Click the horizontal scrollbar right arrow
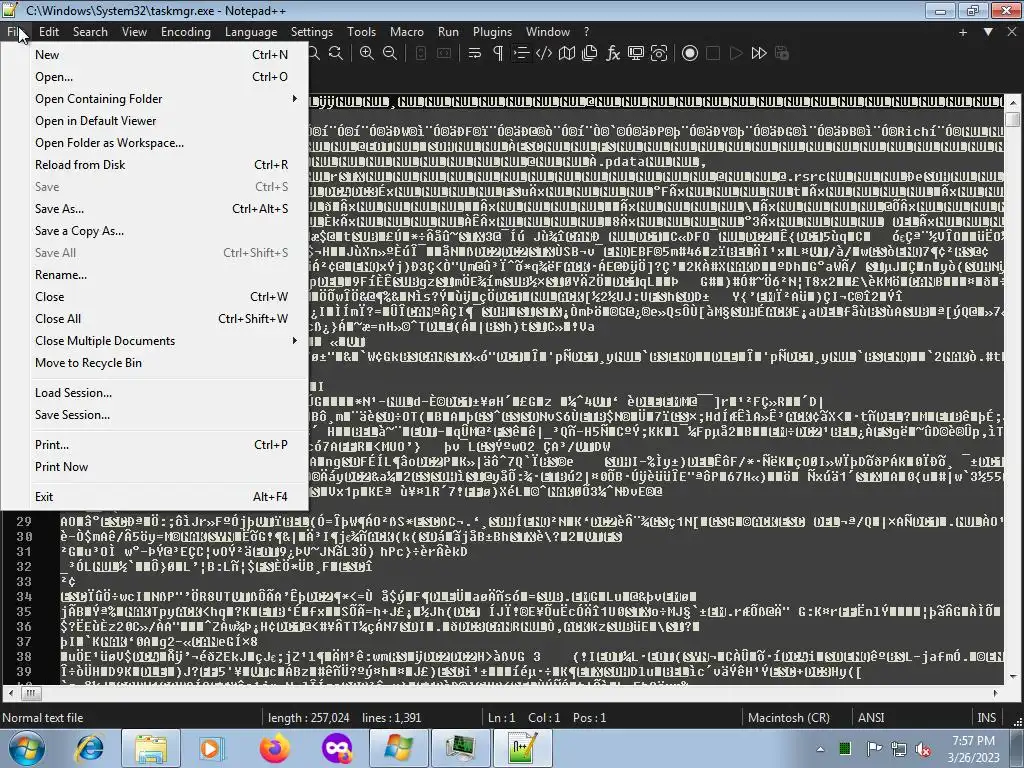The height and width of the screenshot is (768, 1024). [x=995, y=693]
